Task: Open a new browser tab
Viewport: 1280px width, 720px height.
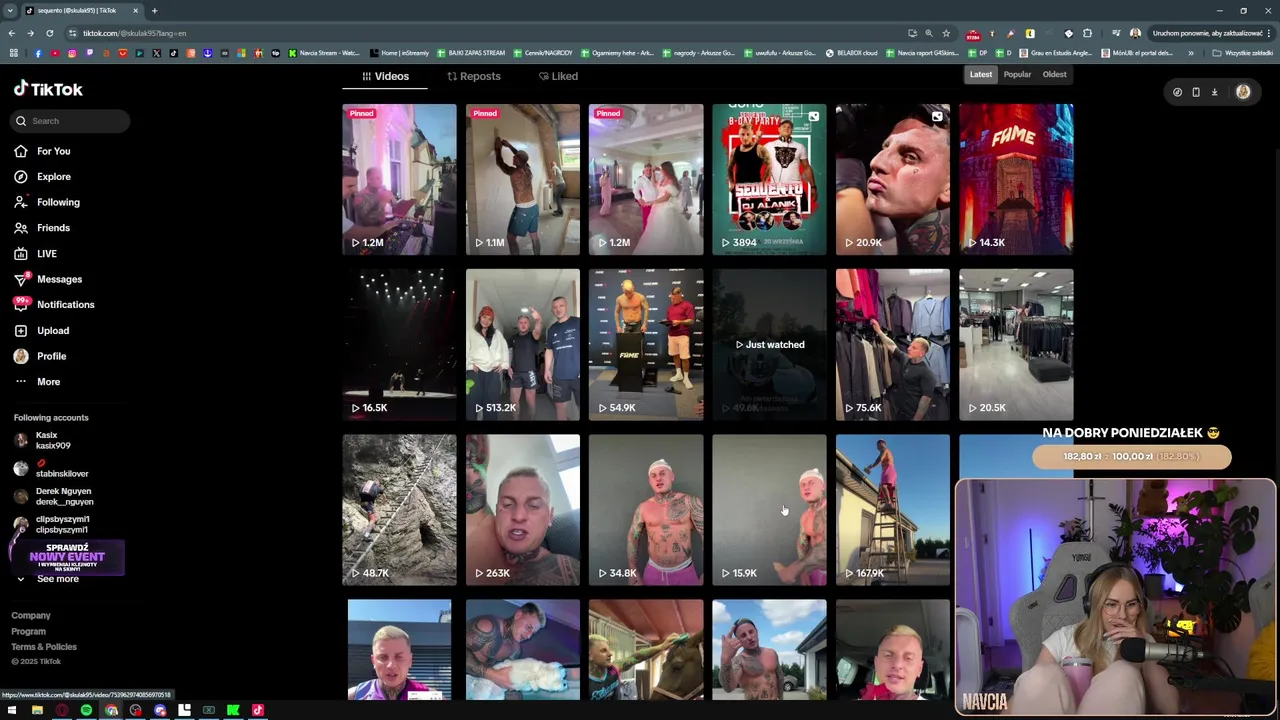Action: [154, 10]
